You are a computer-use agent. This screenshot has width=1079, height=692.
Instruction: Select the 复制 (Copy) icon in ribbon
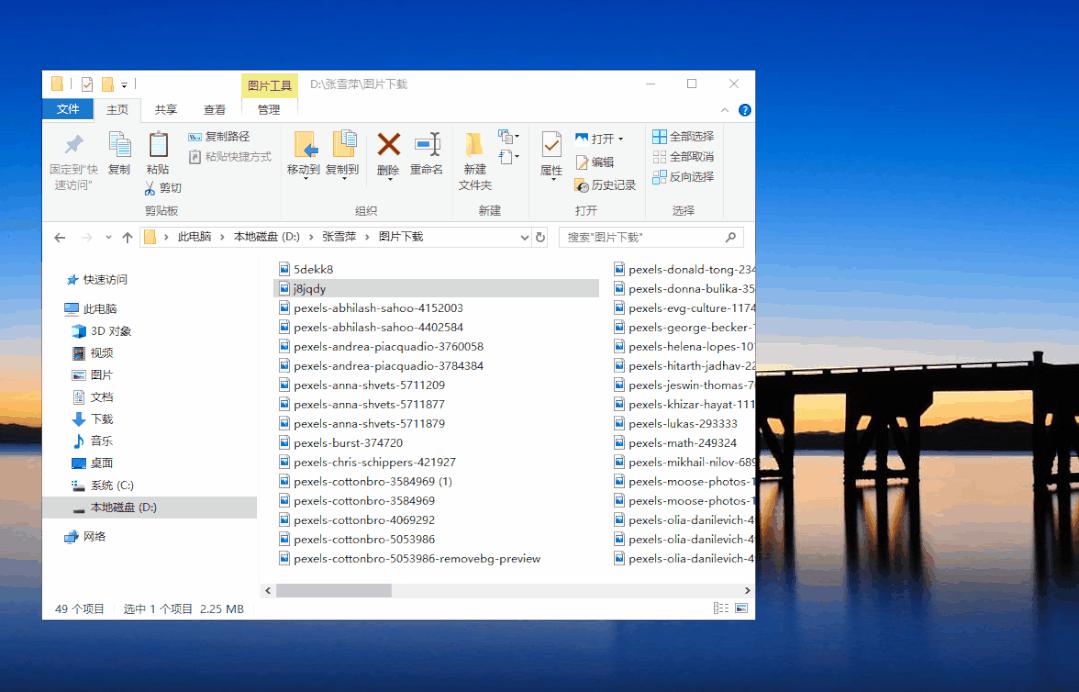pyautogui.click(x=119, y=144)
